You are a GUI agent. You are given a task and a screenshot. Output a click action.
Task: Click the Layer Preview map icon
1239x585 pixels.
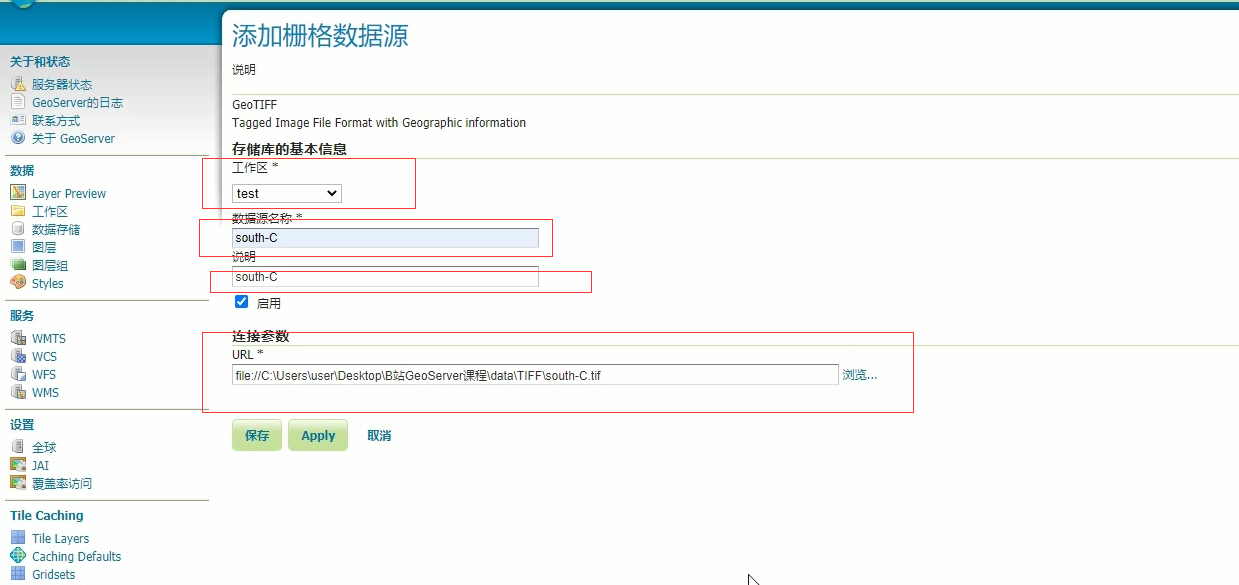18,193
